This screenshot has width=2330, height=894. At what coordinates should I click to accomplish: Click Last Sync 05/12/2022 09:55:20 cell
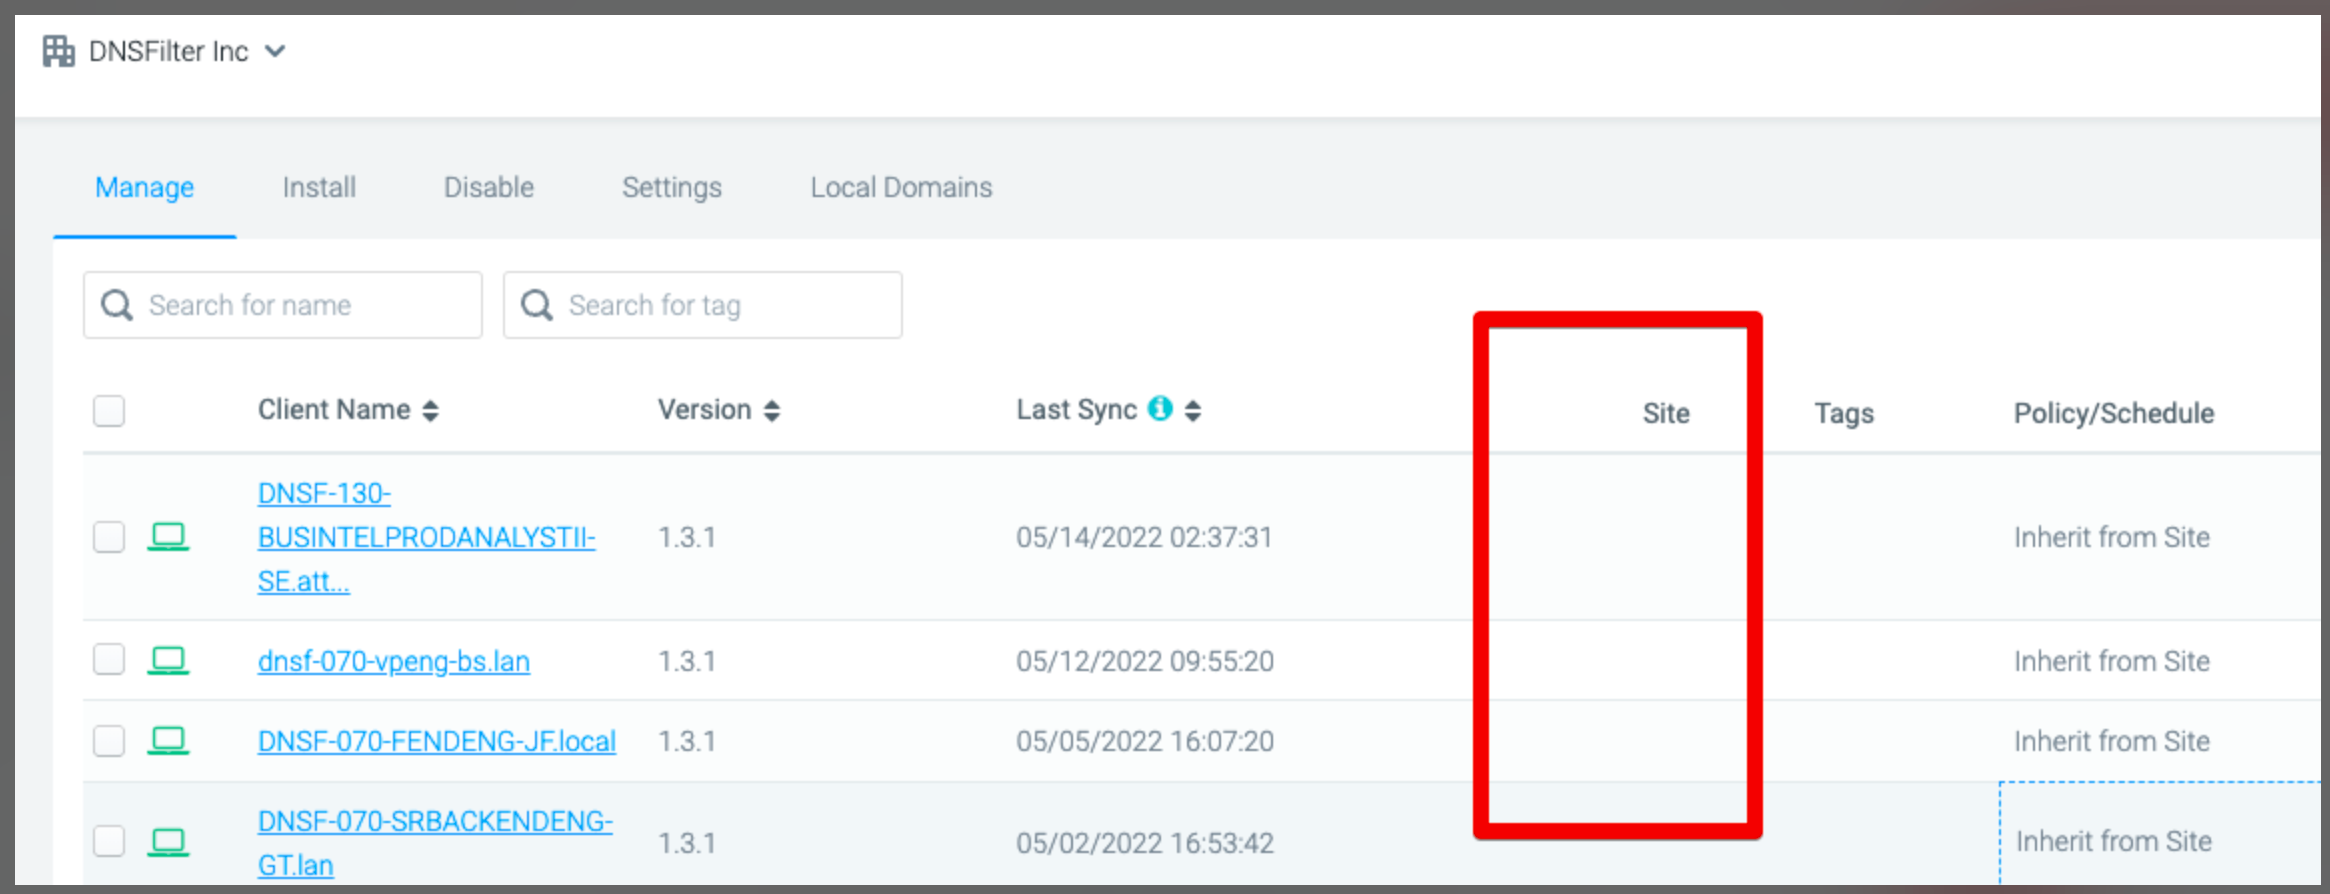point(1145,661)
